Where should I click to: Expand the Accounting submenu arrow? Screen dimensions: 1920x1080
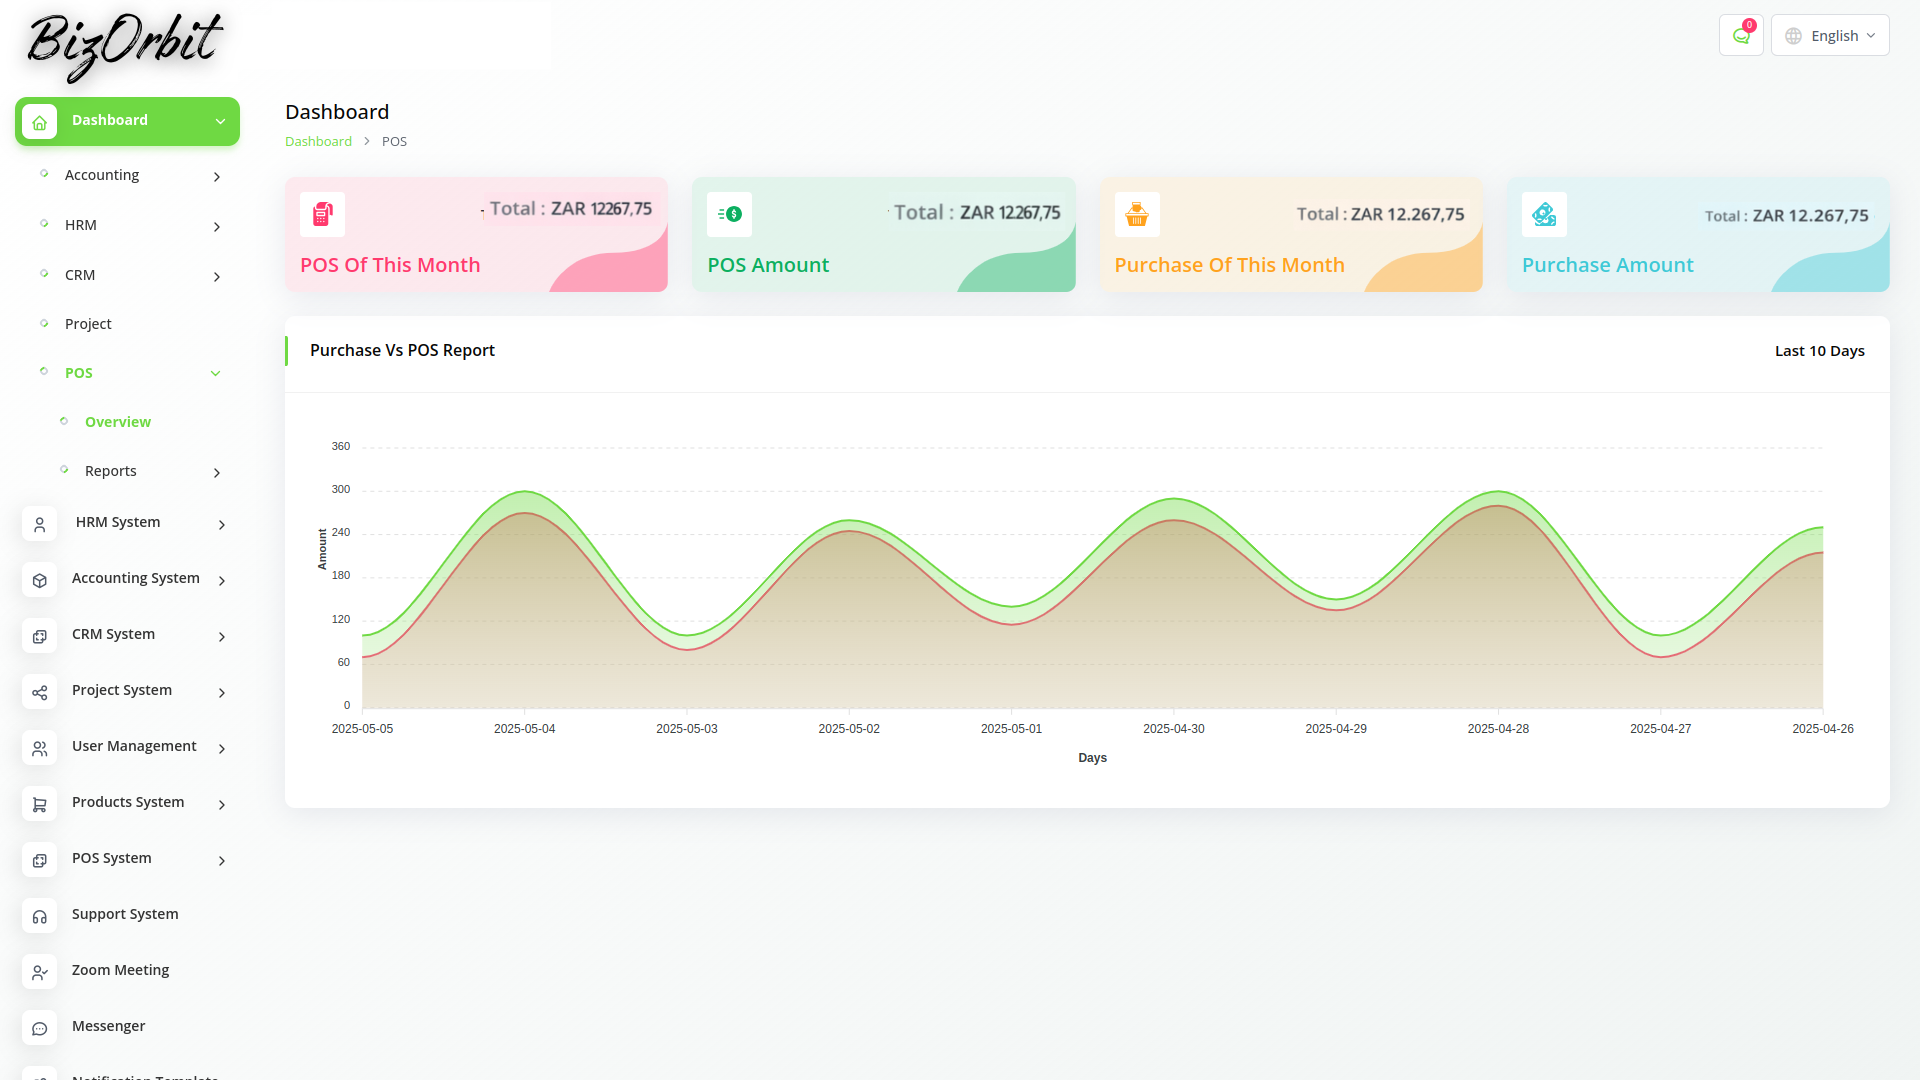(x=217, y=177)
